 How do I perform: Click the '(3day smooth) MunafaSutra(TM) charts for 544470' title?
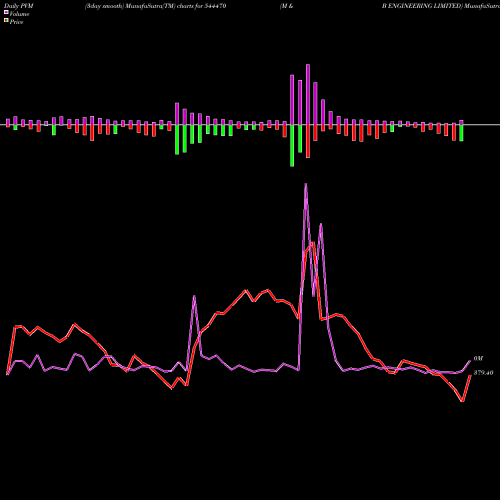[155, 6]
